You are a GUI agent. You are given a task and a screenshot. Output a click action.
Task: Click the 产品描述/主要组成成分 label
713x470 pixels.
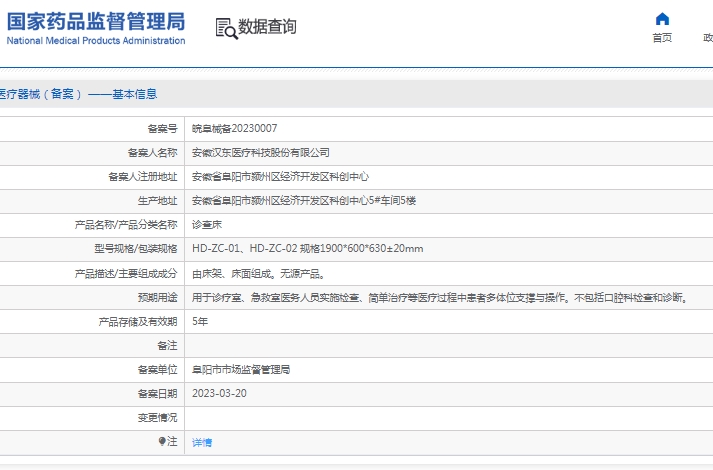pyautogui.click(x=126, y=274)
